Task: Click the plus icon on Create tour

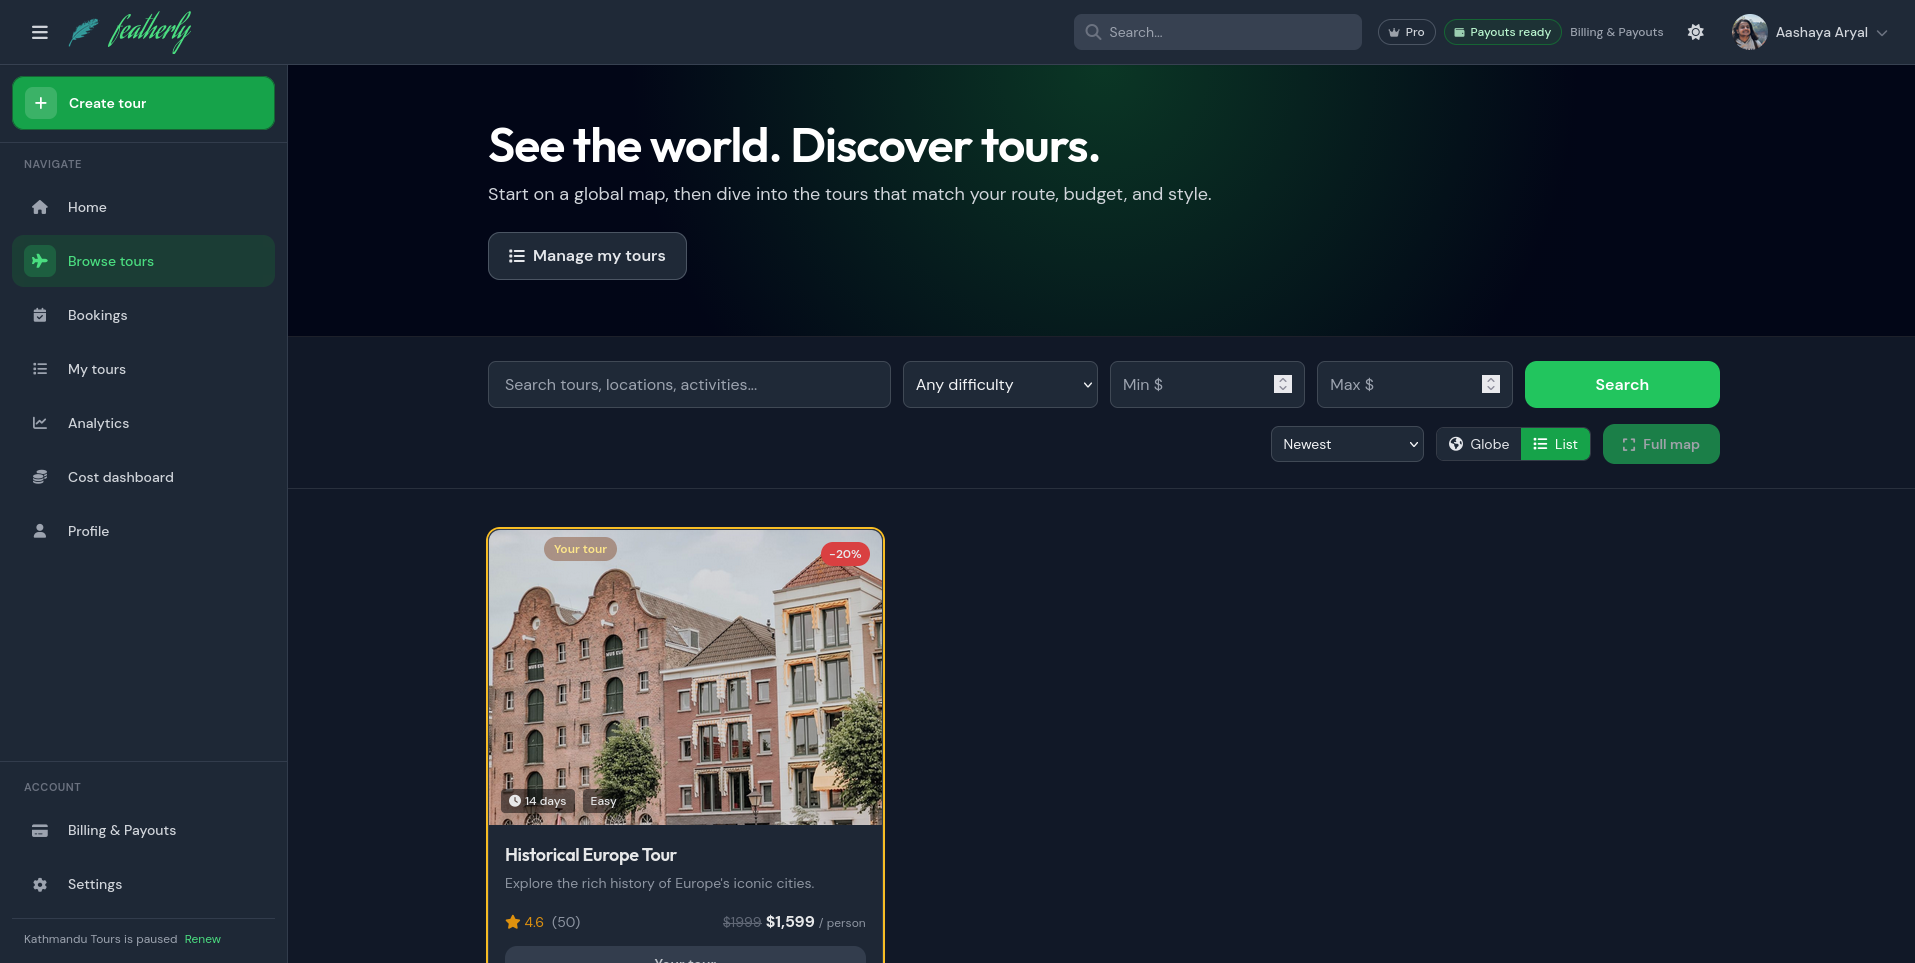Action: pos(41,103)
